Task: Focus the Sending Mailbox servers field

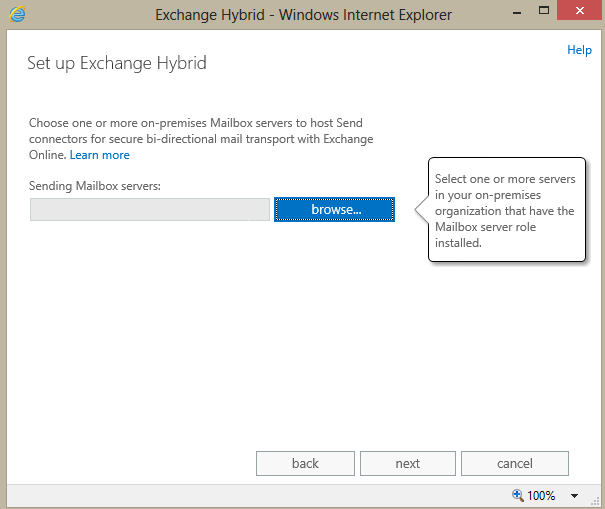Action: click(x=150, y=210)
